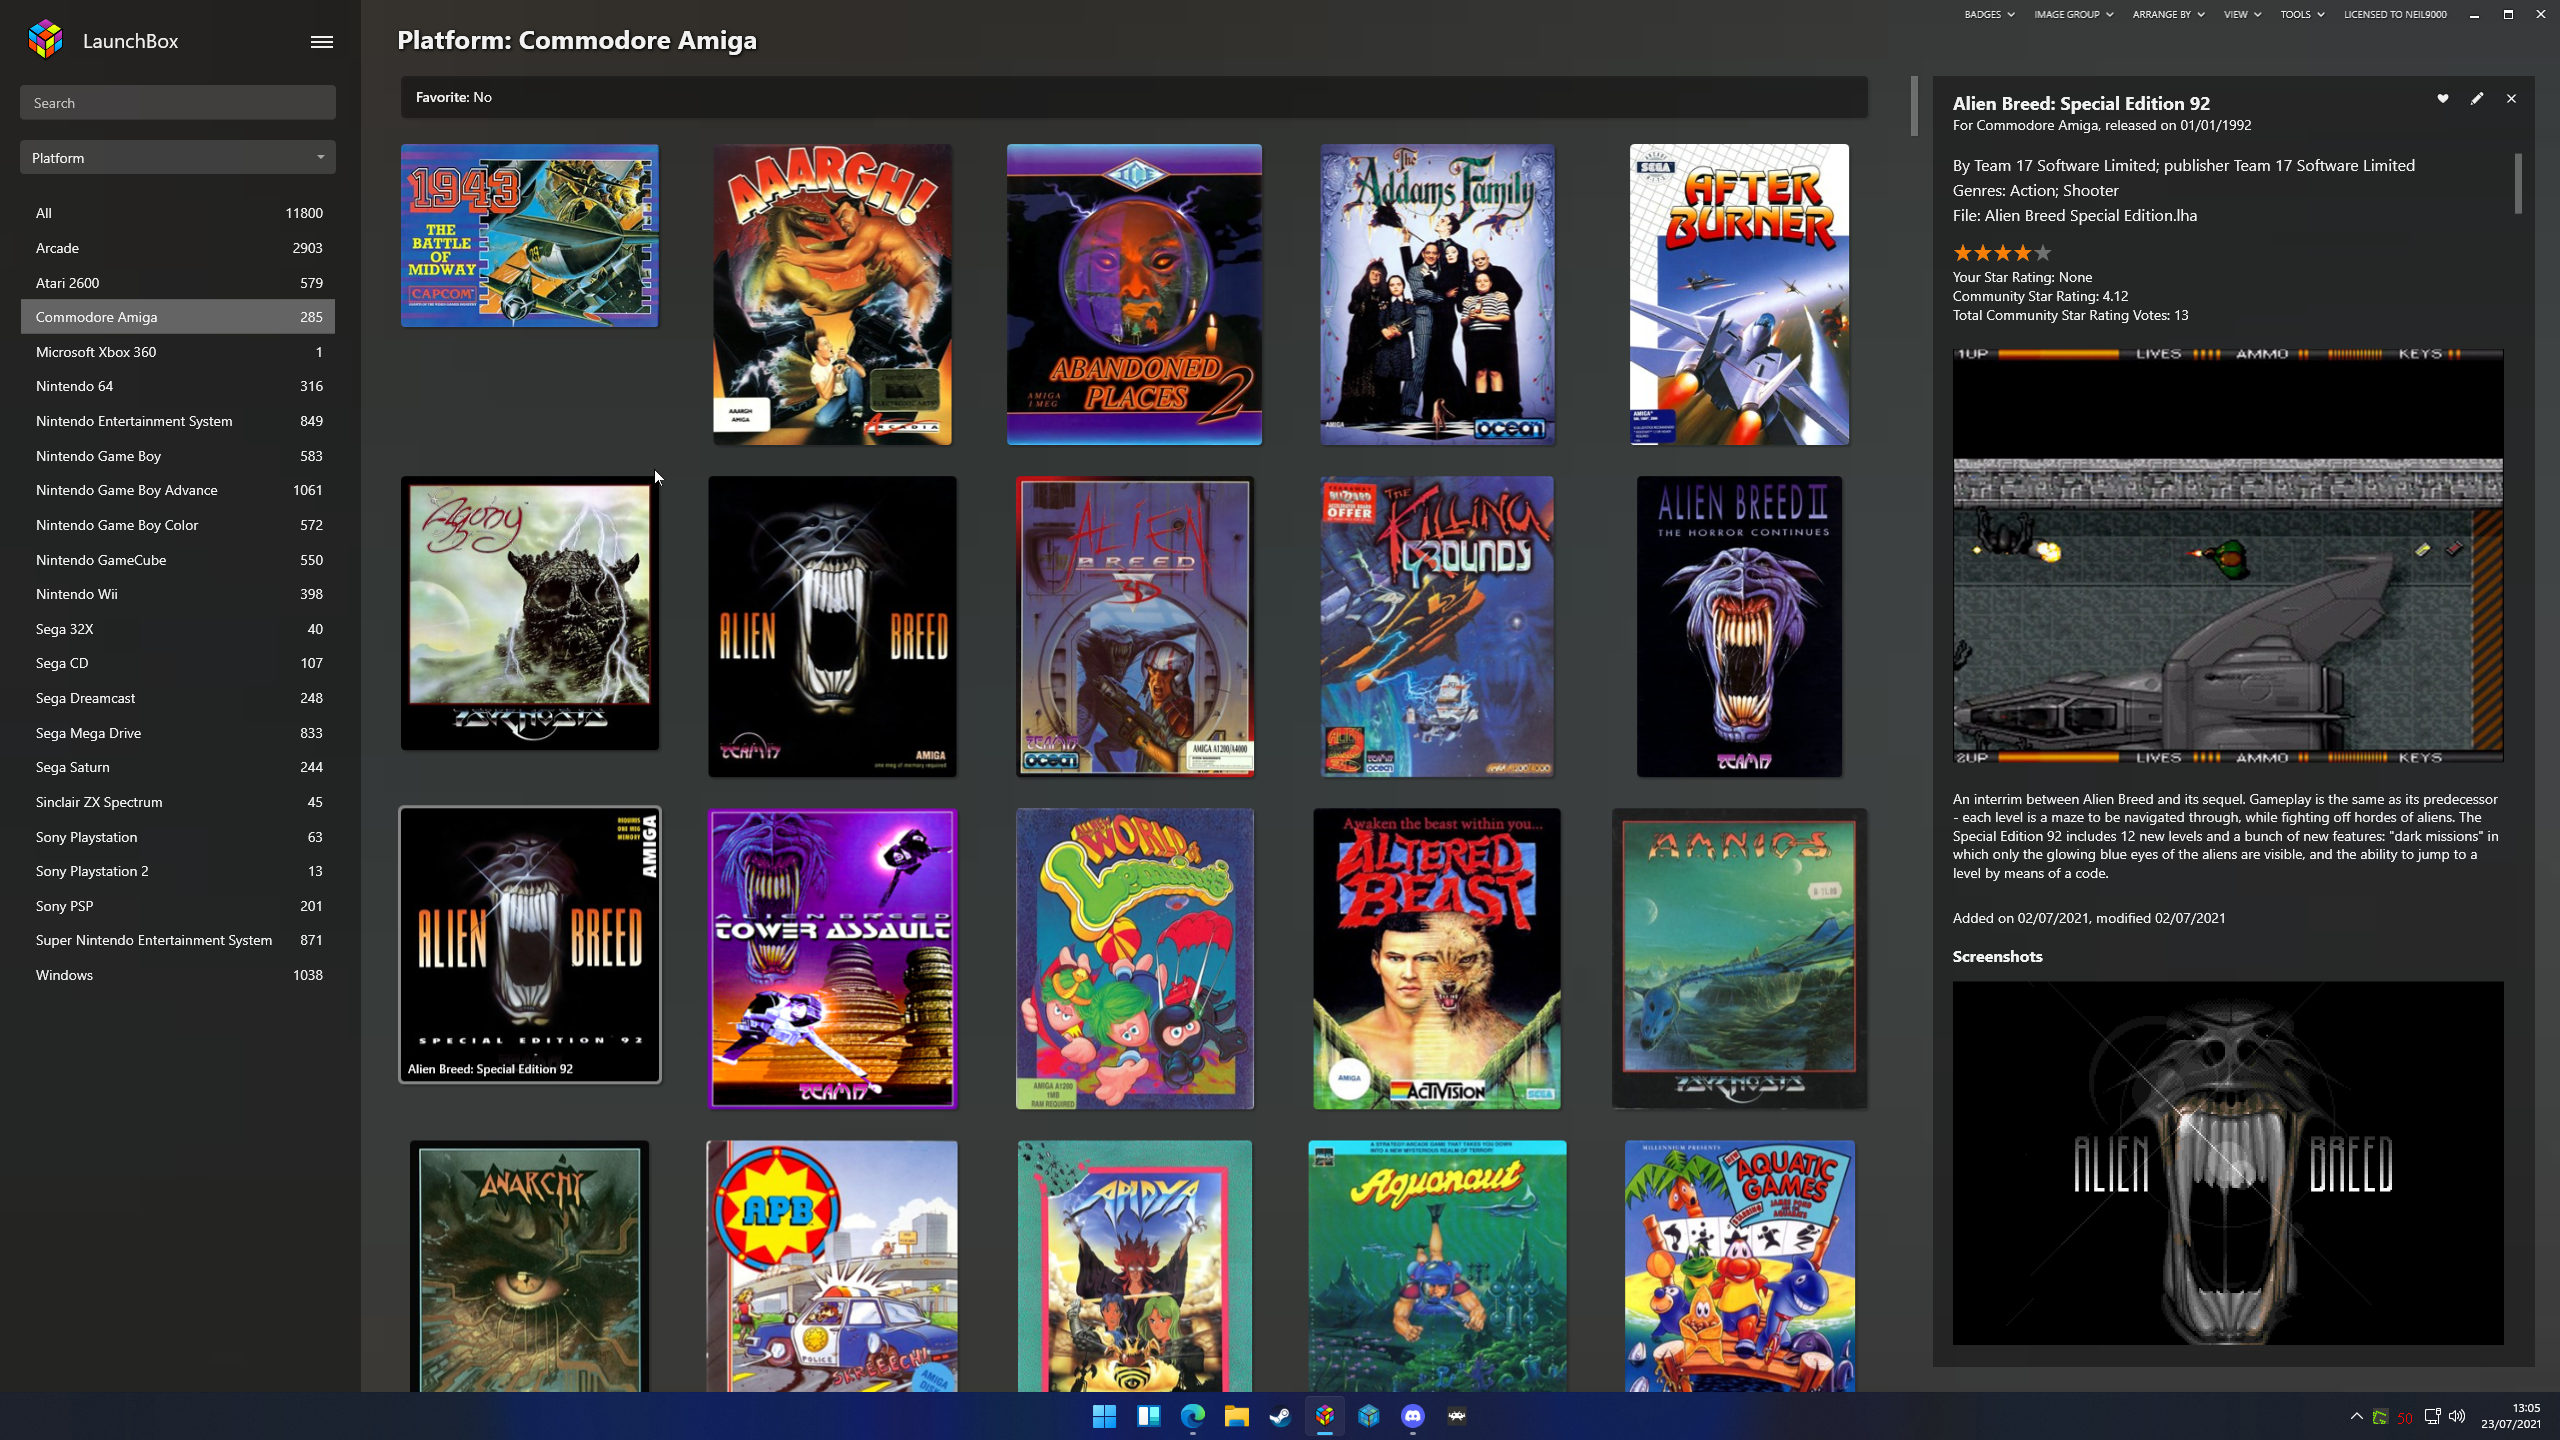Open the View dropdown menu
Viewport: 2560px width, 1440px height.
(2242, 14)
